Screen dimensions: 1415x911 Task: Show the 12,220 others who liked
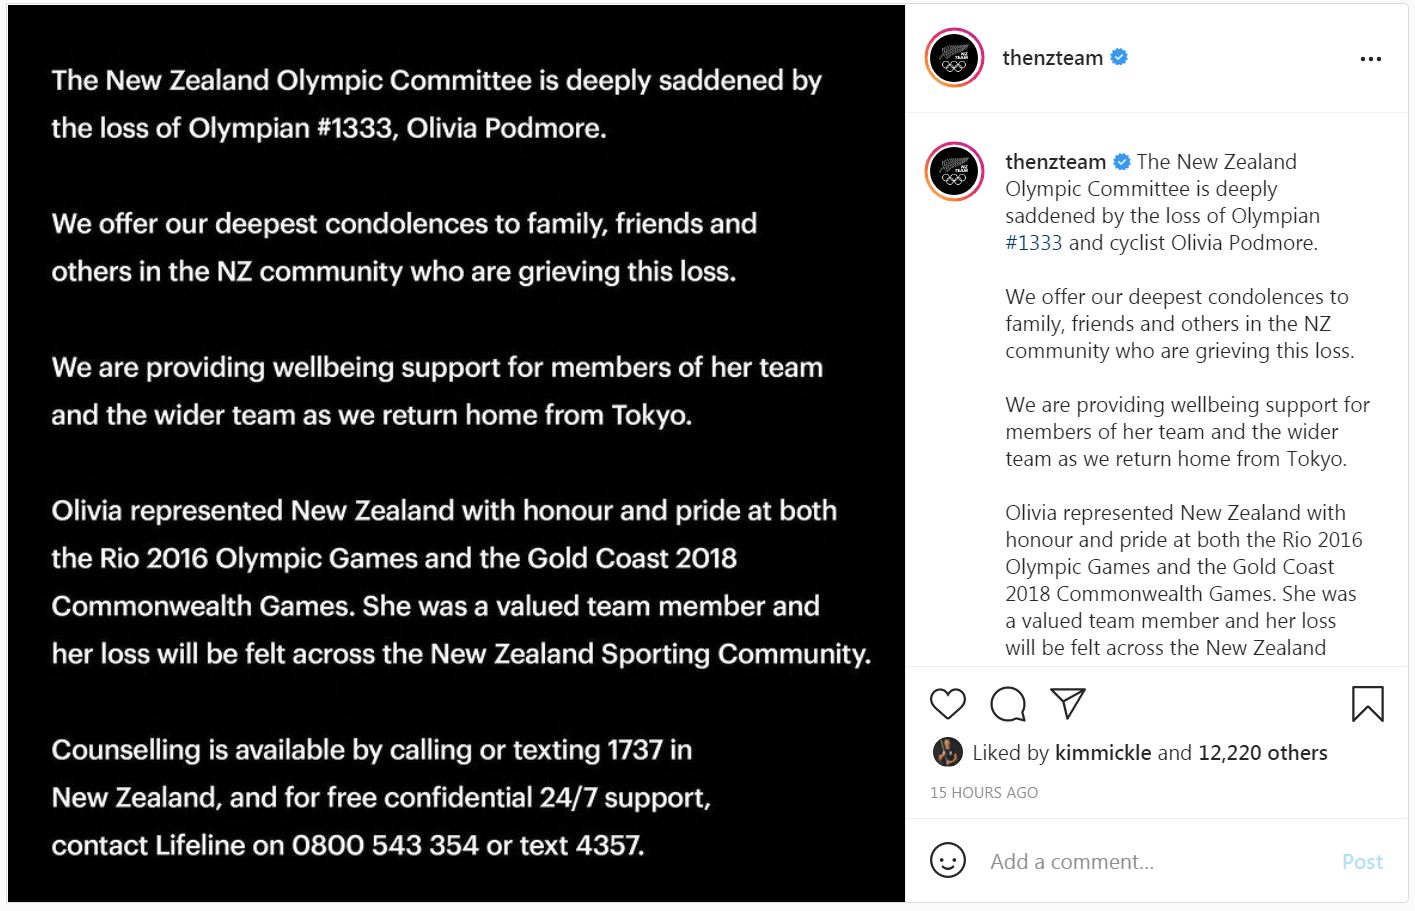pyautogui.click(x=1262, y=753)
